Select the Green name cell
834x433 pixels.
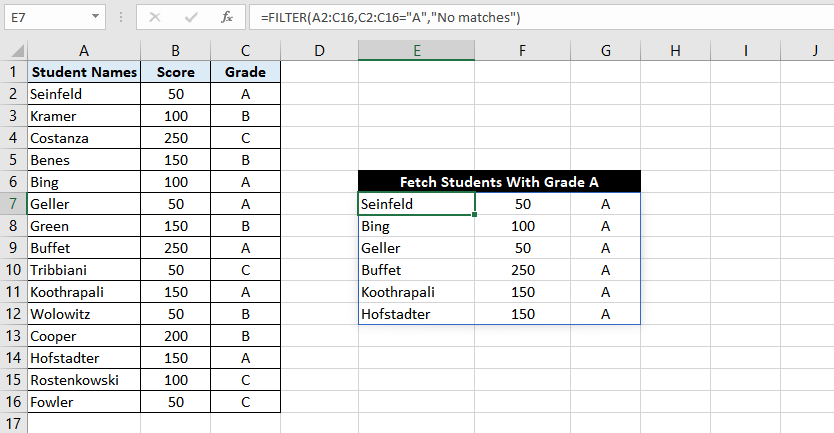click(84, 226)
